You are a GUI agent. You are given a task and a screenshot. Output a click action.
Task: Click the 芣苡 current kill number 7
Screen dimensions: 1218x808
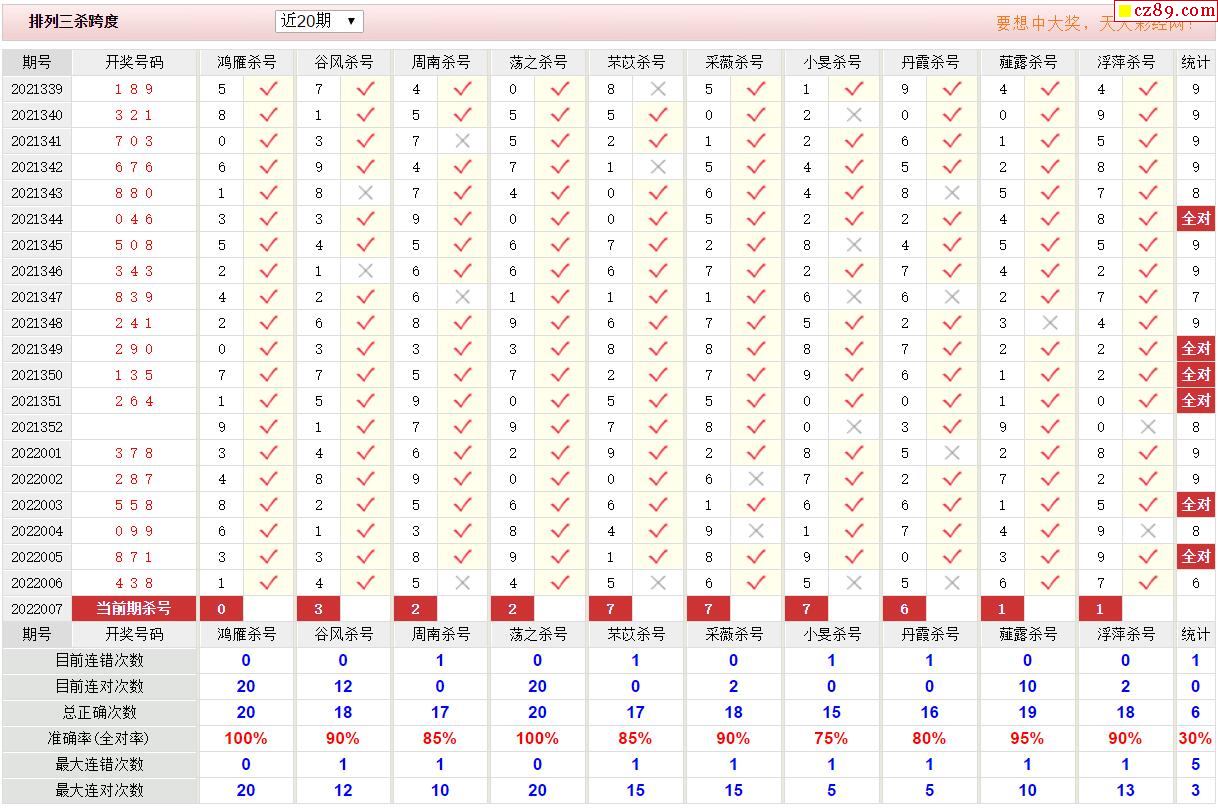(x=610, y=608)
